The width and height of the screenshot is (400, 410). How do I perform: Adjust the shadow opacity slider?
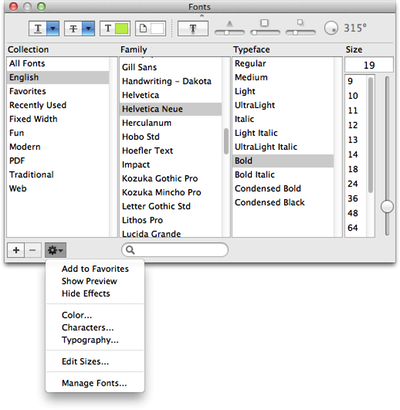coord(229,32)
